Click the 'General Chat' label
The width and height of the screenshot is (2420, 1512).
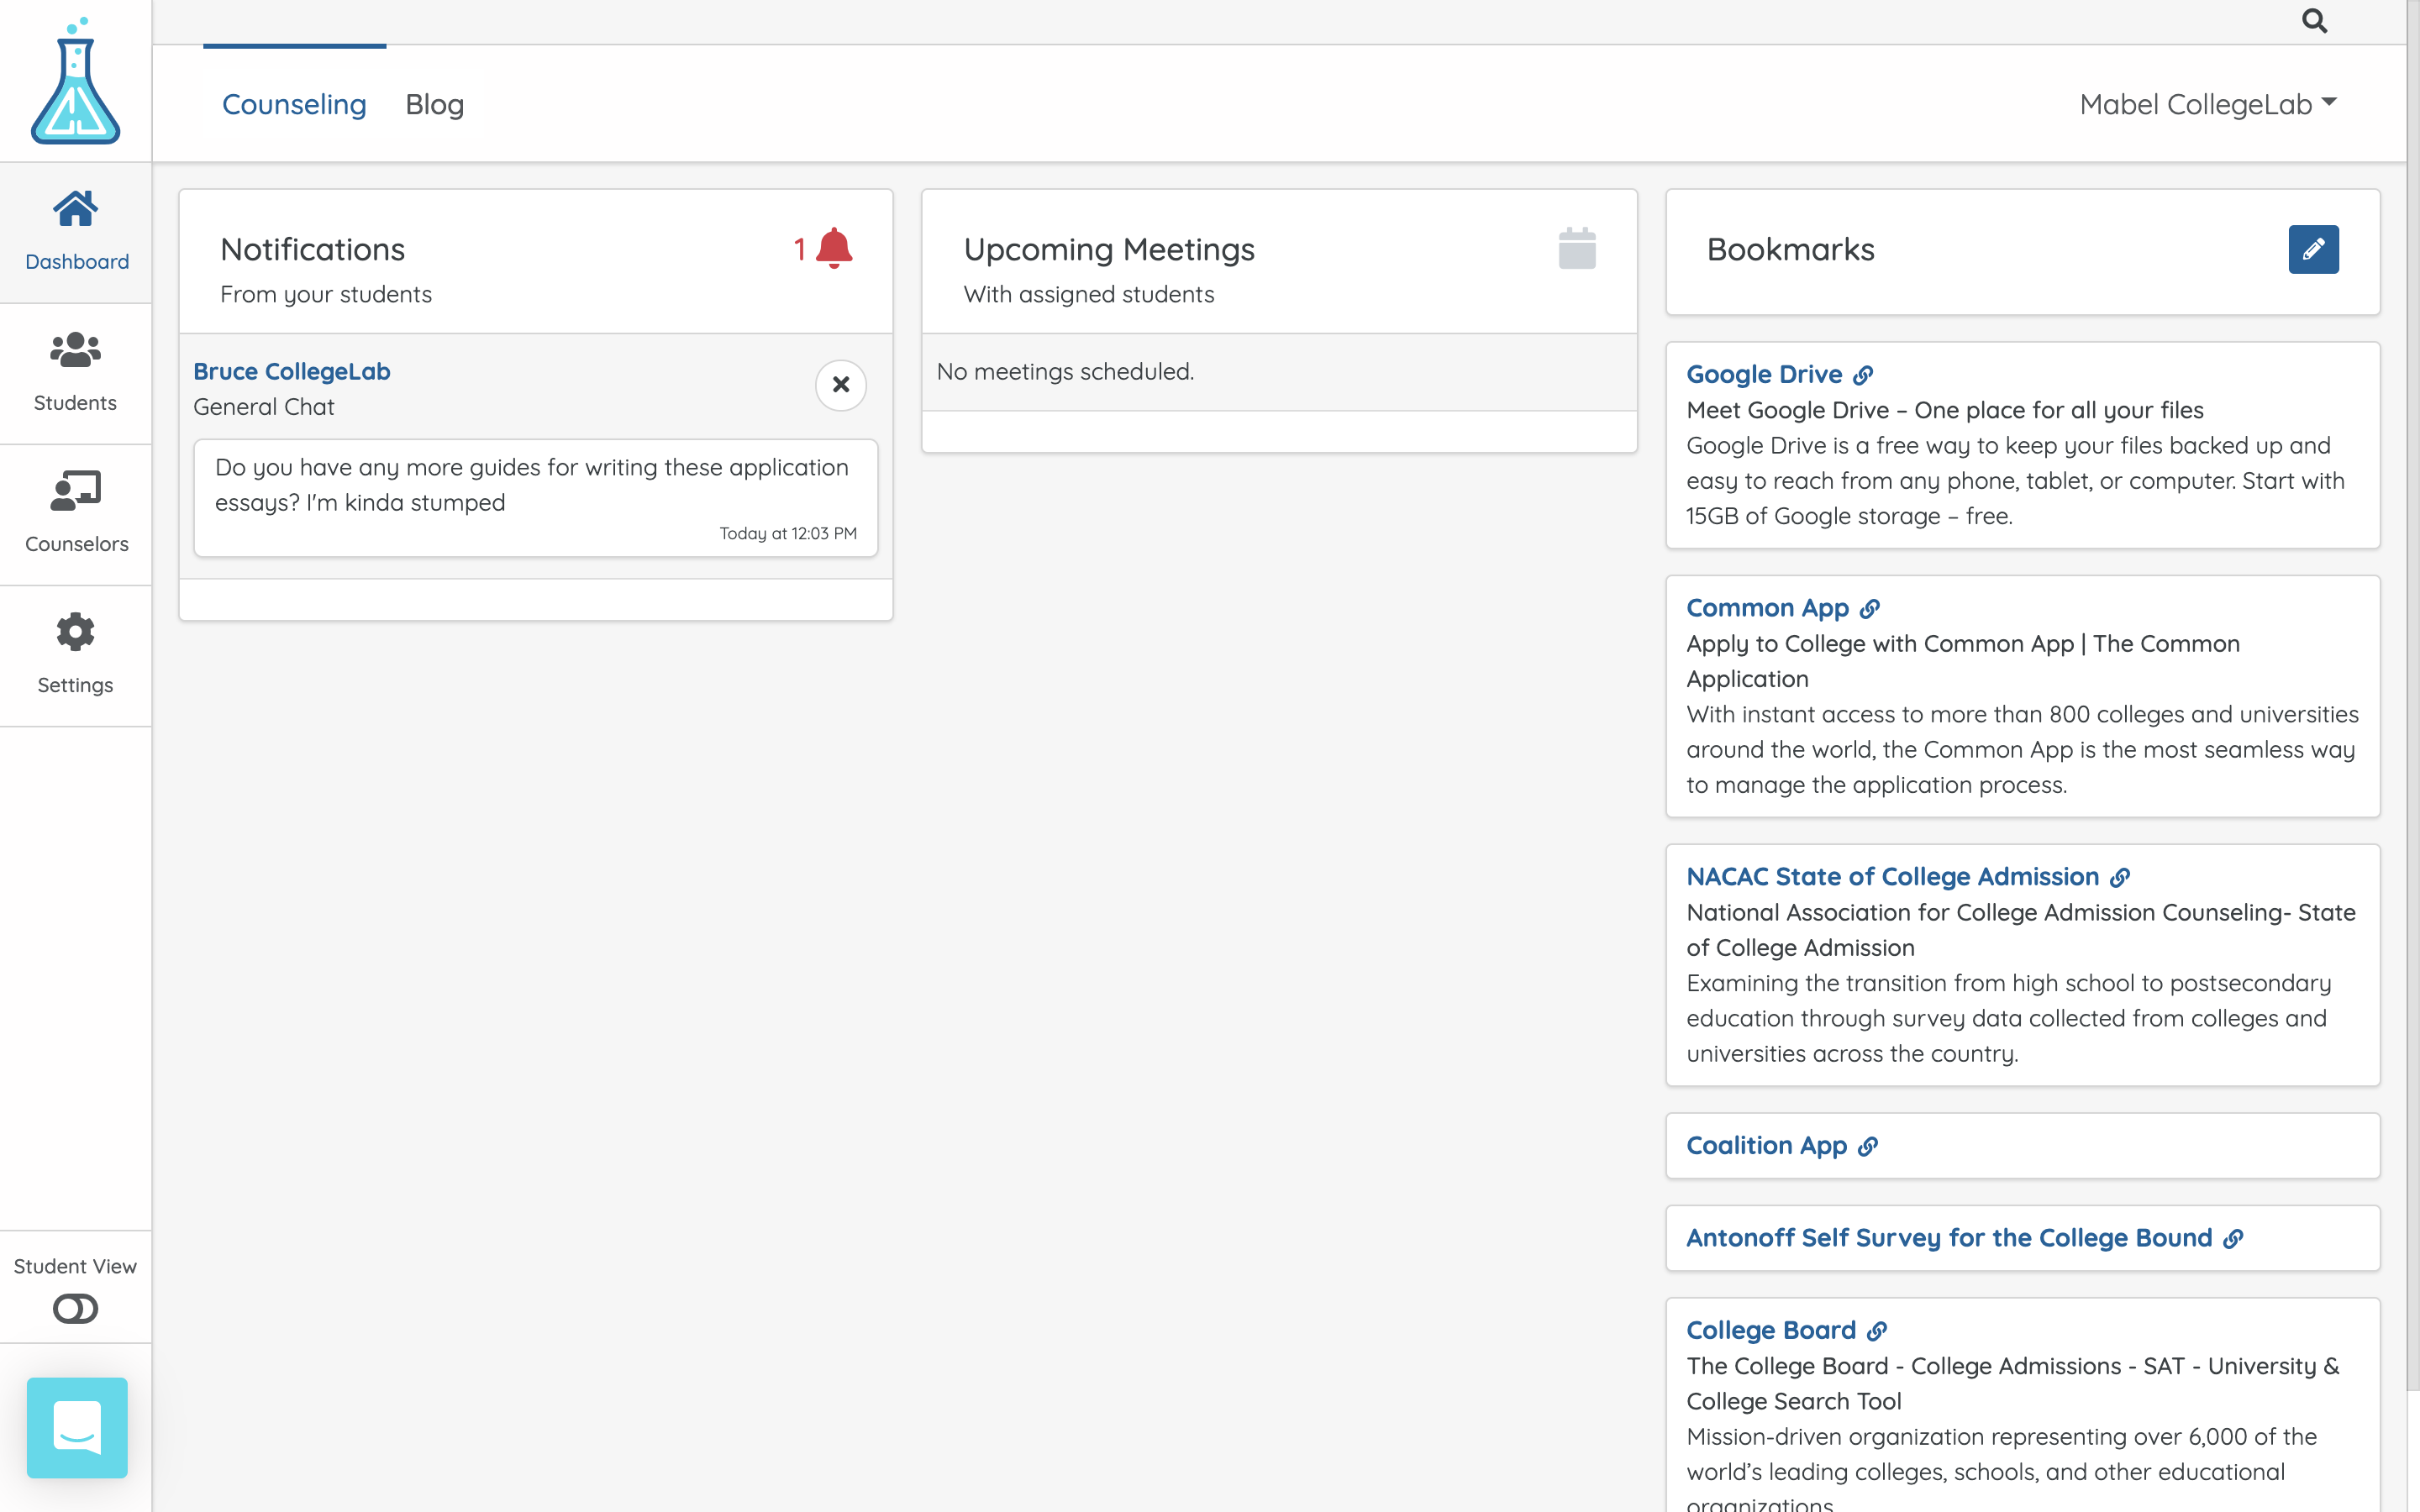point(263,407)
